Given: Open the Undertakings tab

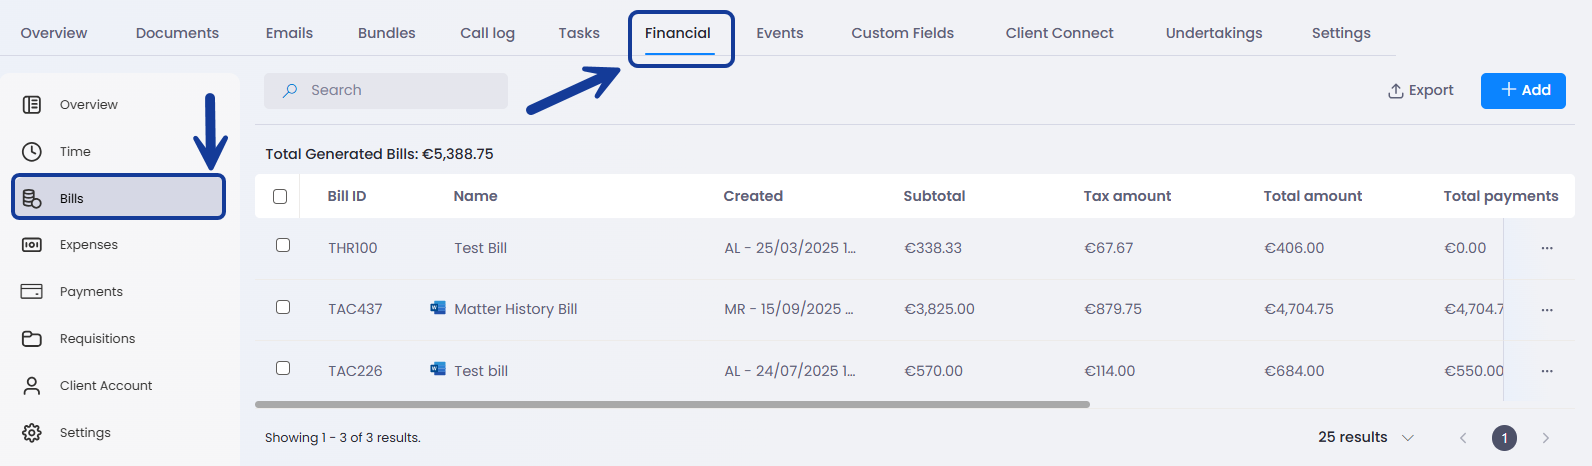Looking at the screenshot, I should (x=1213, y=33).
